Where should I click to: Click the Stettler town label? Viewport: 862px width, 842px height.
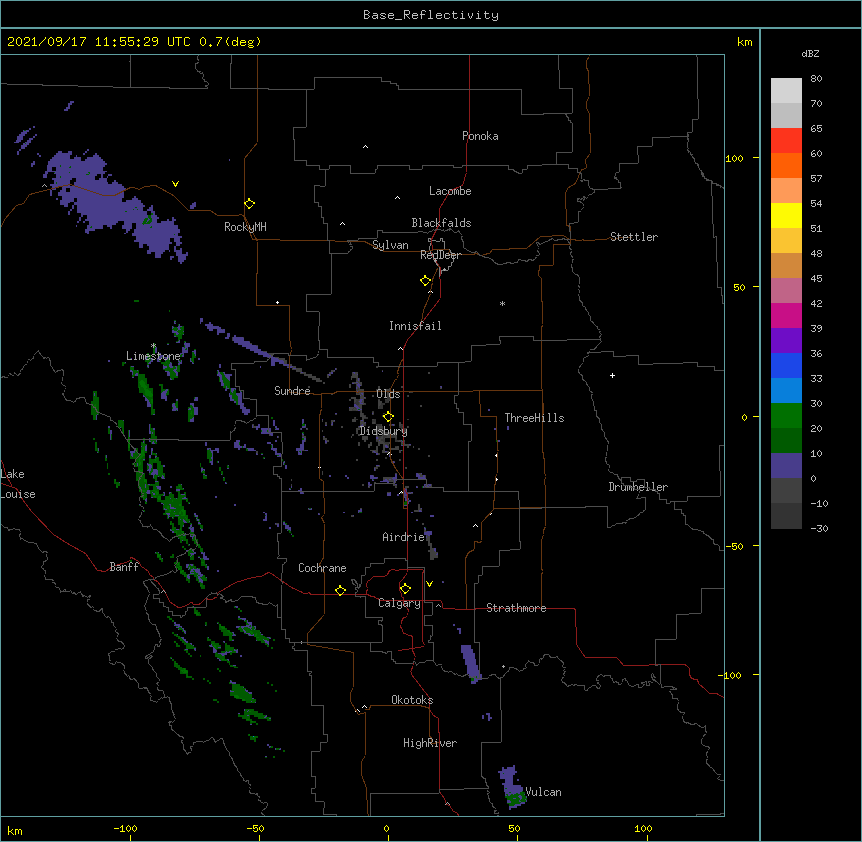pyautogui.click(x=633, y=237)
